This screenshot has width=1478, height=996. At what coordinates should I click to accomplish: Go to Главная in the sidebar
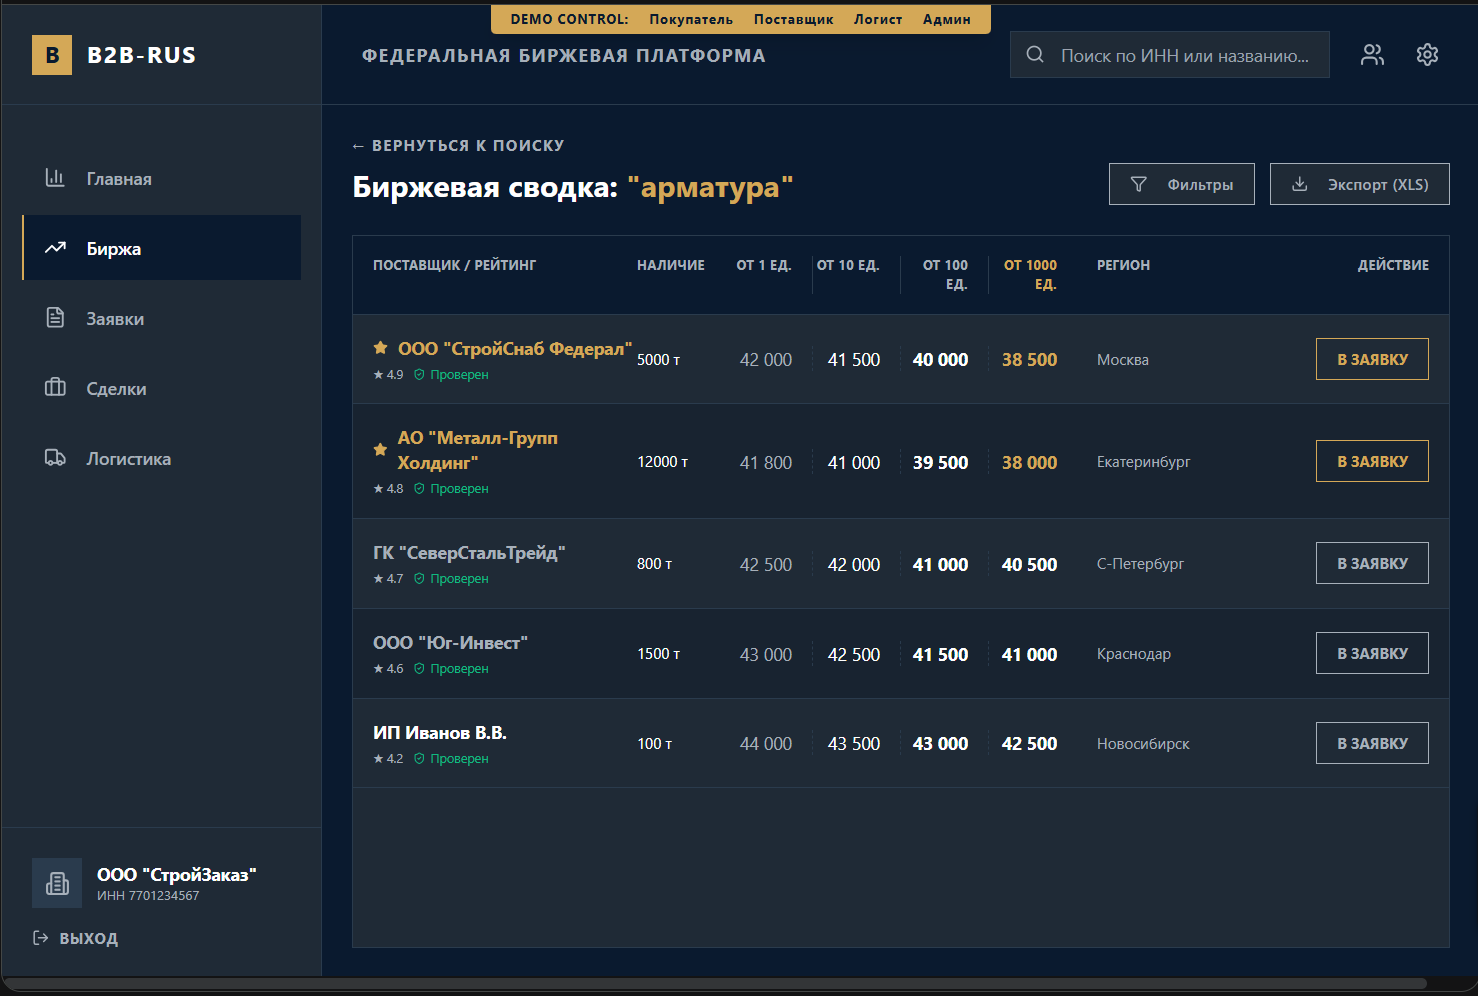pos(119,179)
